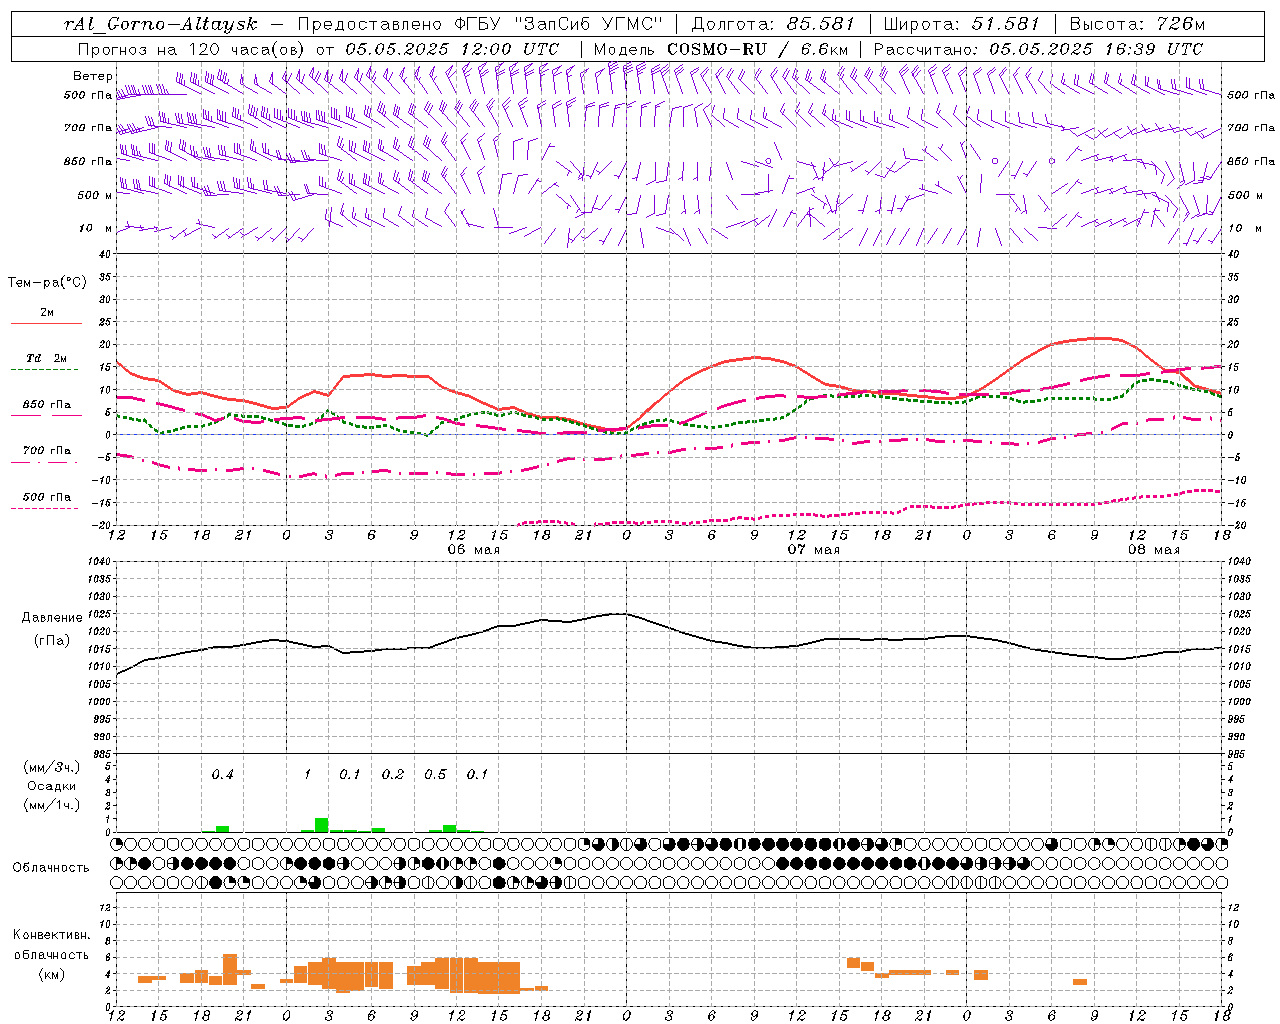Click the Ветер panel label
The width and height of the screenshot is (1280, 1024).
92,76
